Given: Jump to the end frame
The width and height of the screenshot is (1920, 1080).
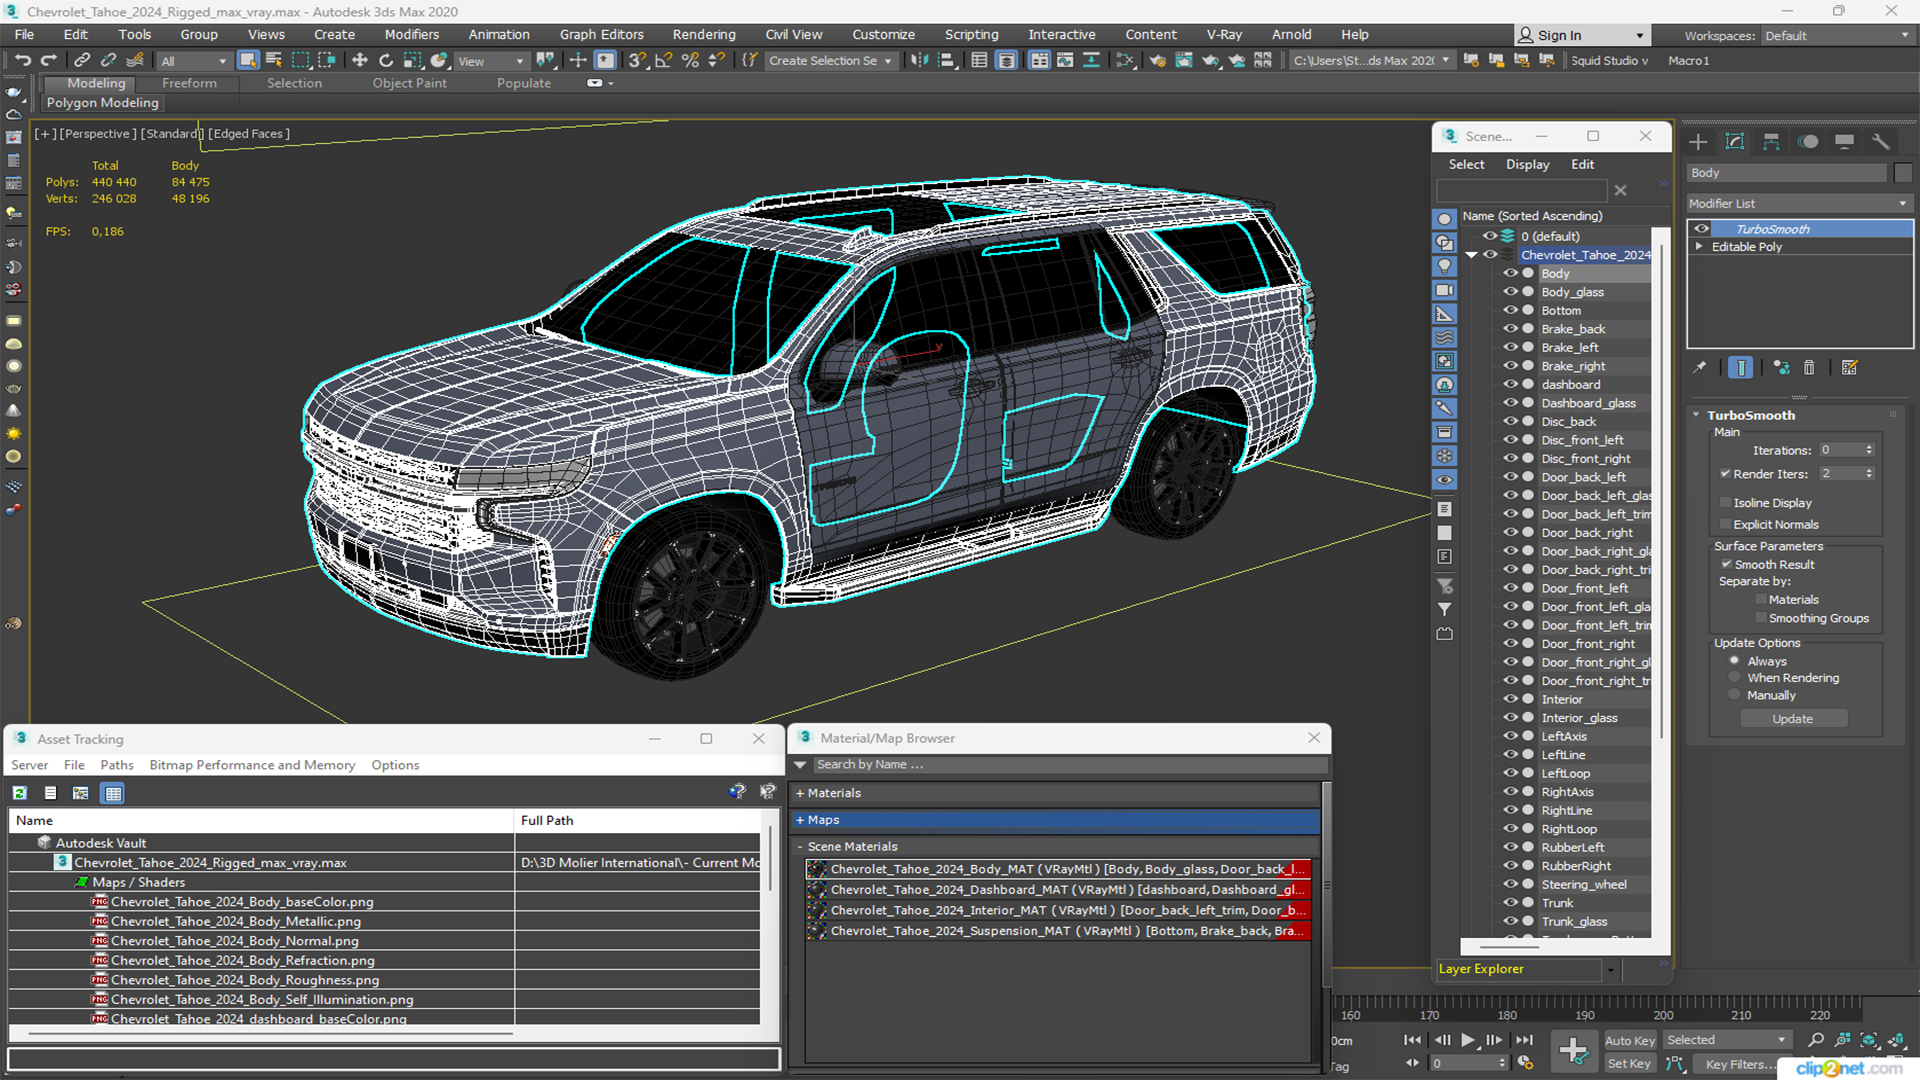Looking at the screenshot, I should (1524, 1040).
